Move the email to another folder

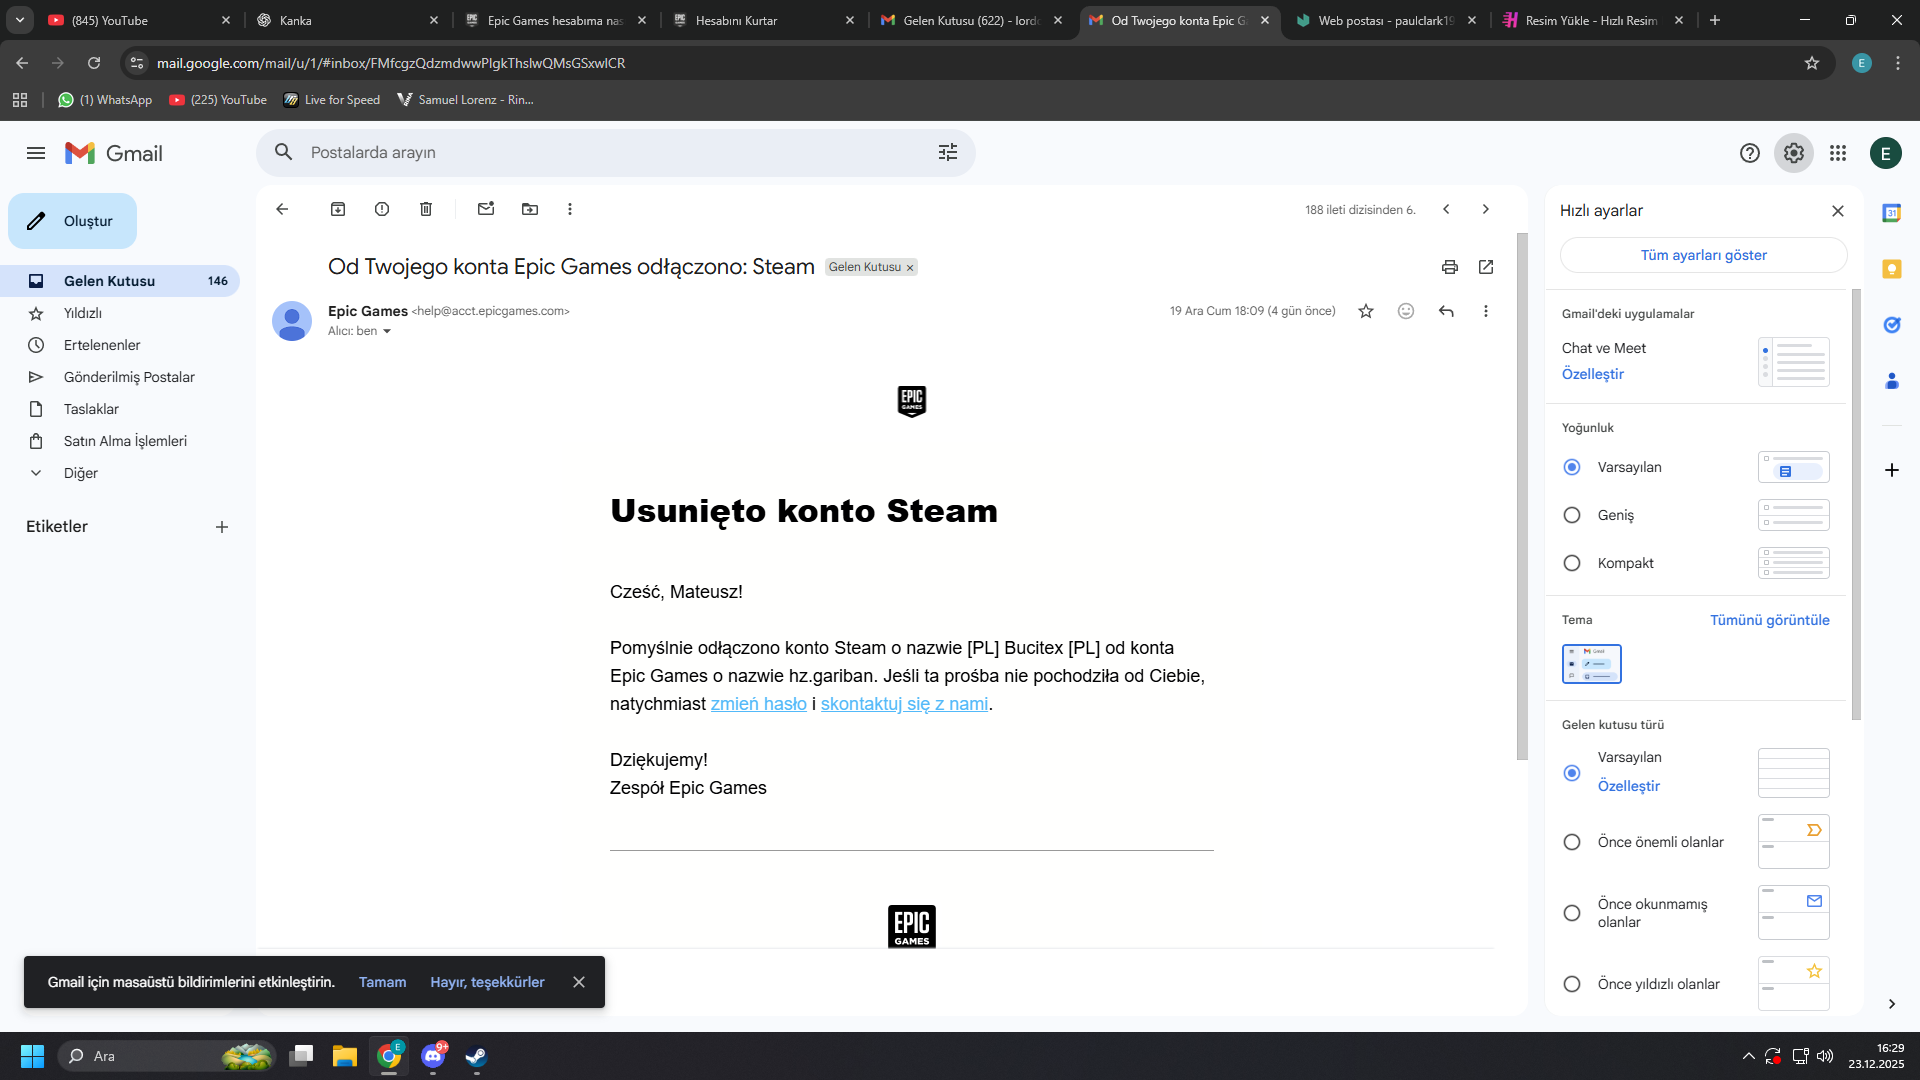[530, 209]
